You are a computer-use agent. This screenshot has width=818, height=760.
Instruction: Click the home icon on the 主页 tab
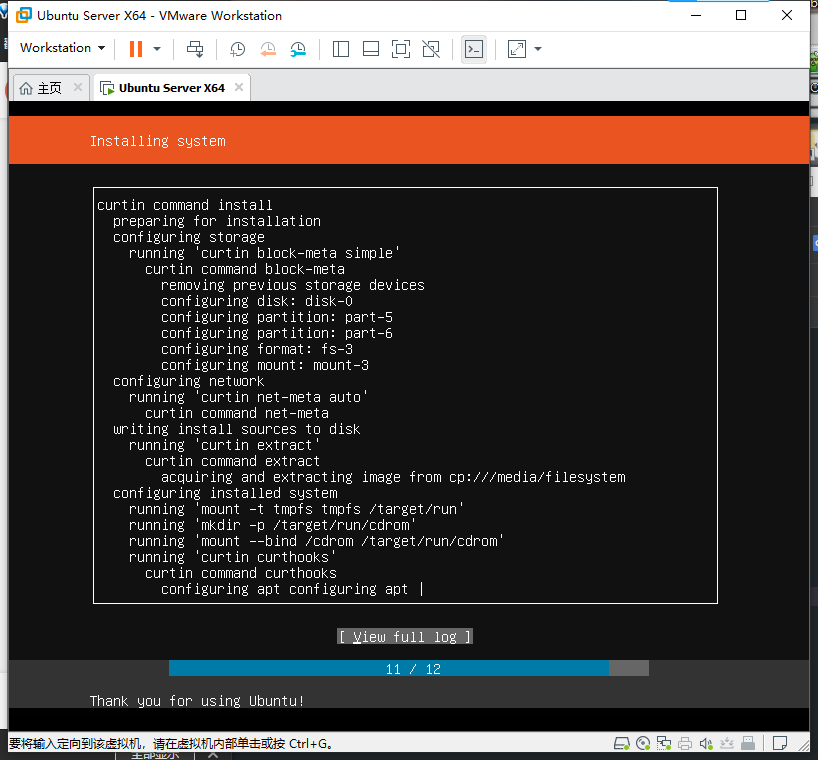click(26, 89)
